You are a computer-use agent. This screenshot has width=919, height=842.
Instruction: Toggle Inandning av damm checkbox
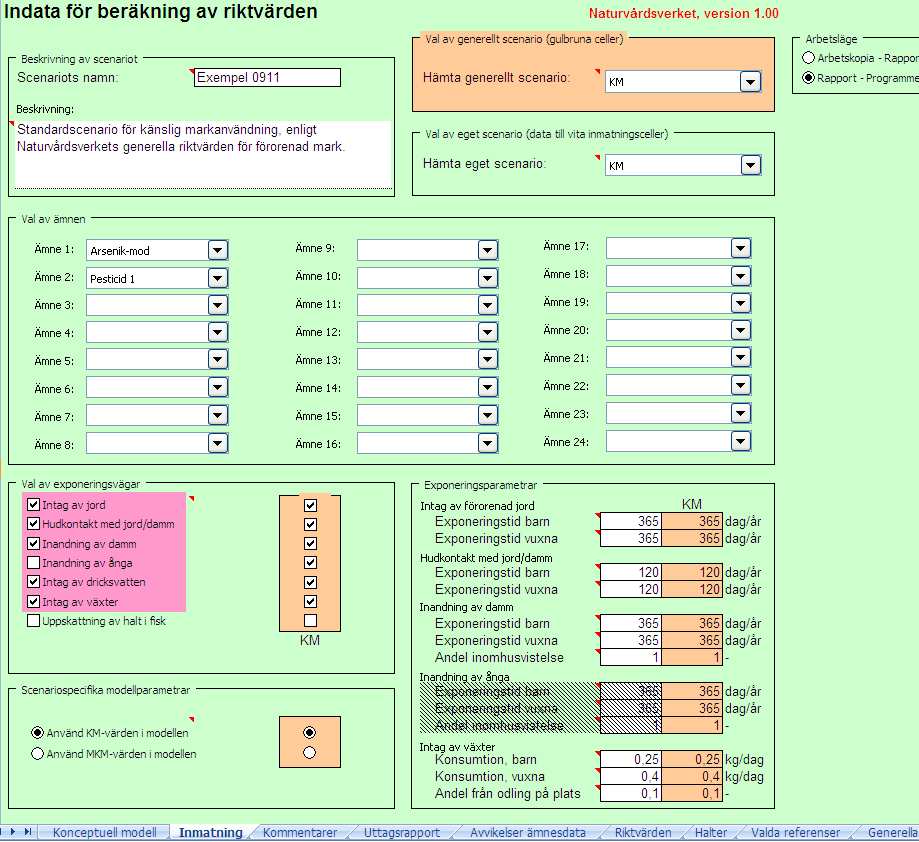tap(33, 544)
